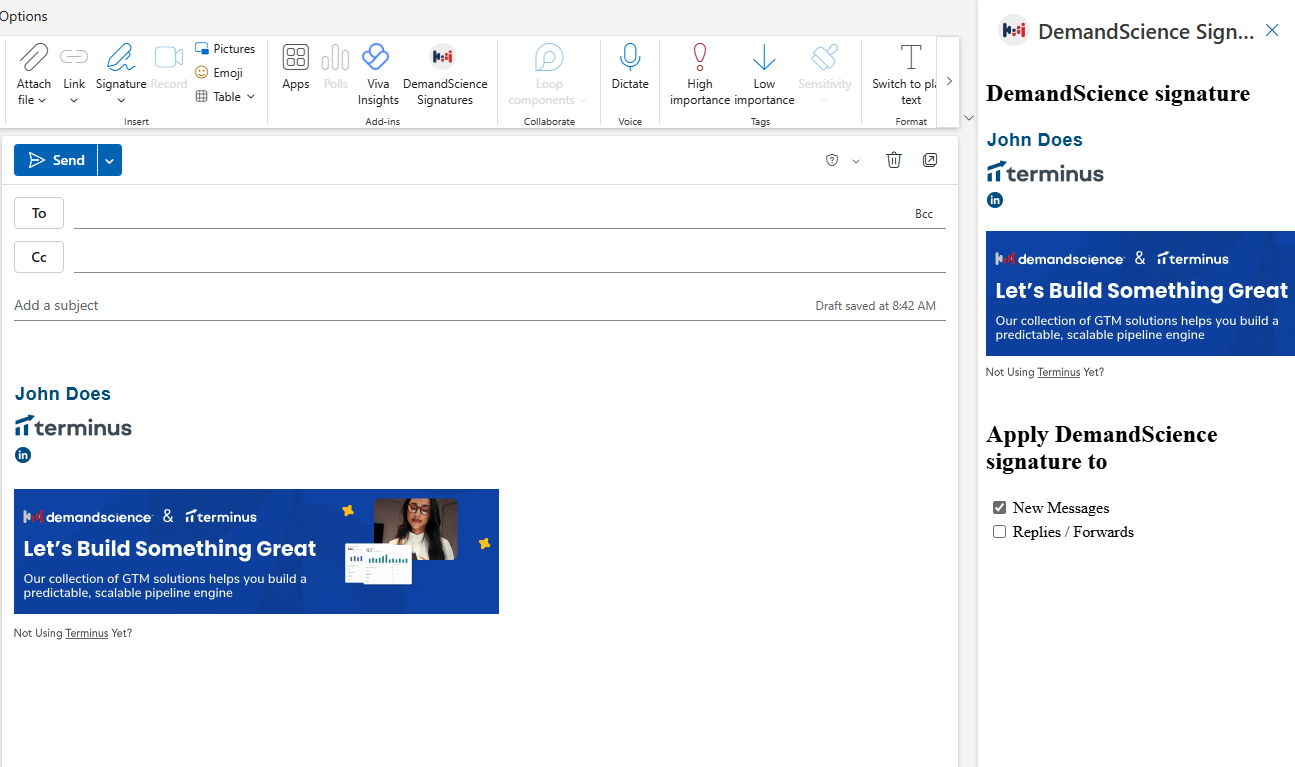Click the Sensitivity icon
This screenshot has width=1295, height=767.
825,57
